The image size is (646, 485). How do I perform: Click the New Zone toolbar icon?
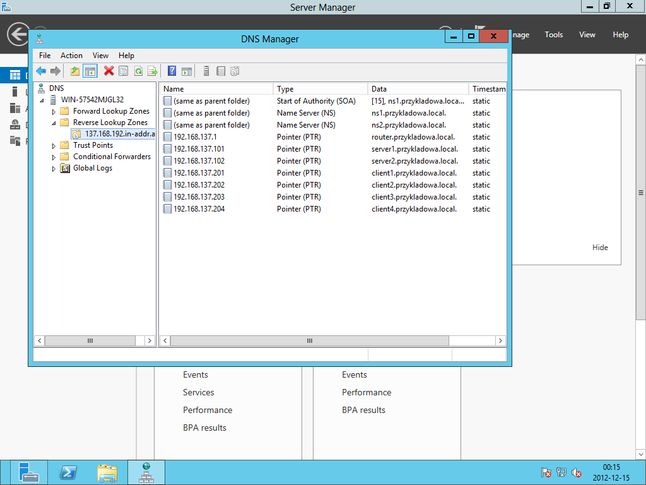(x=235, y=71)
